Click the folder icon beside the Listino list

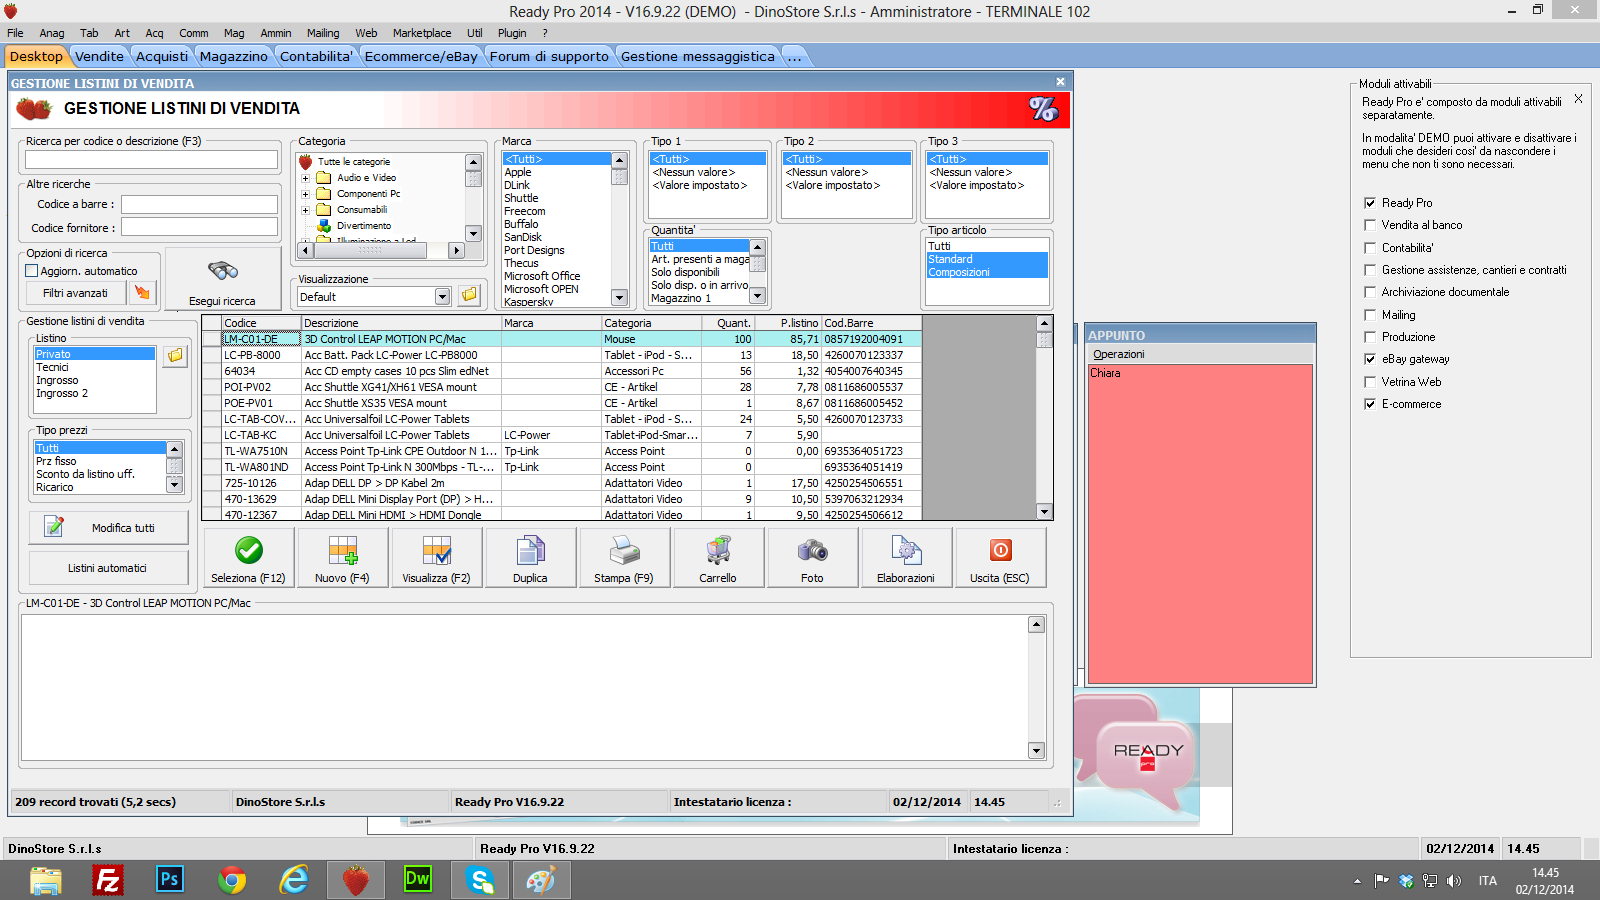(x=175, y=356)
